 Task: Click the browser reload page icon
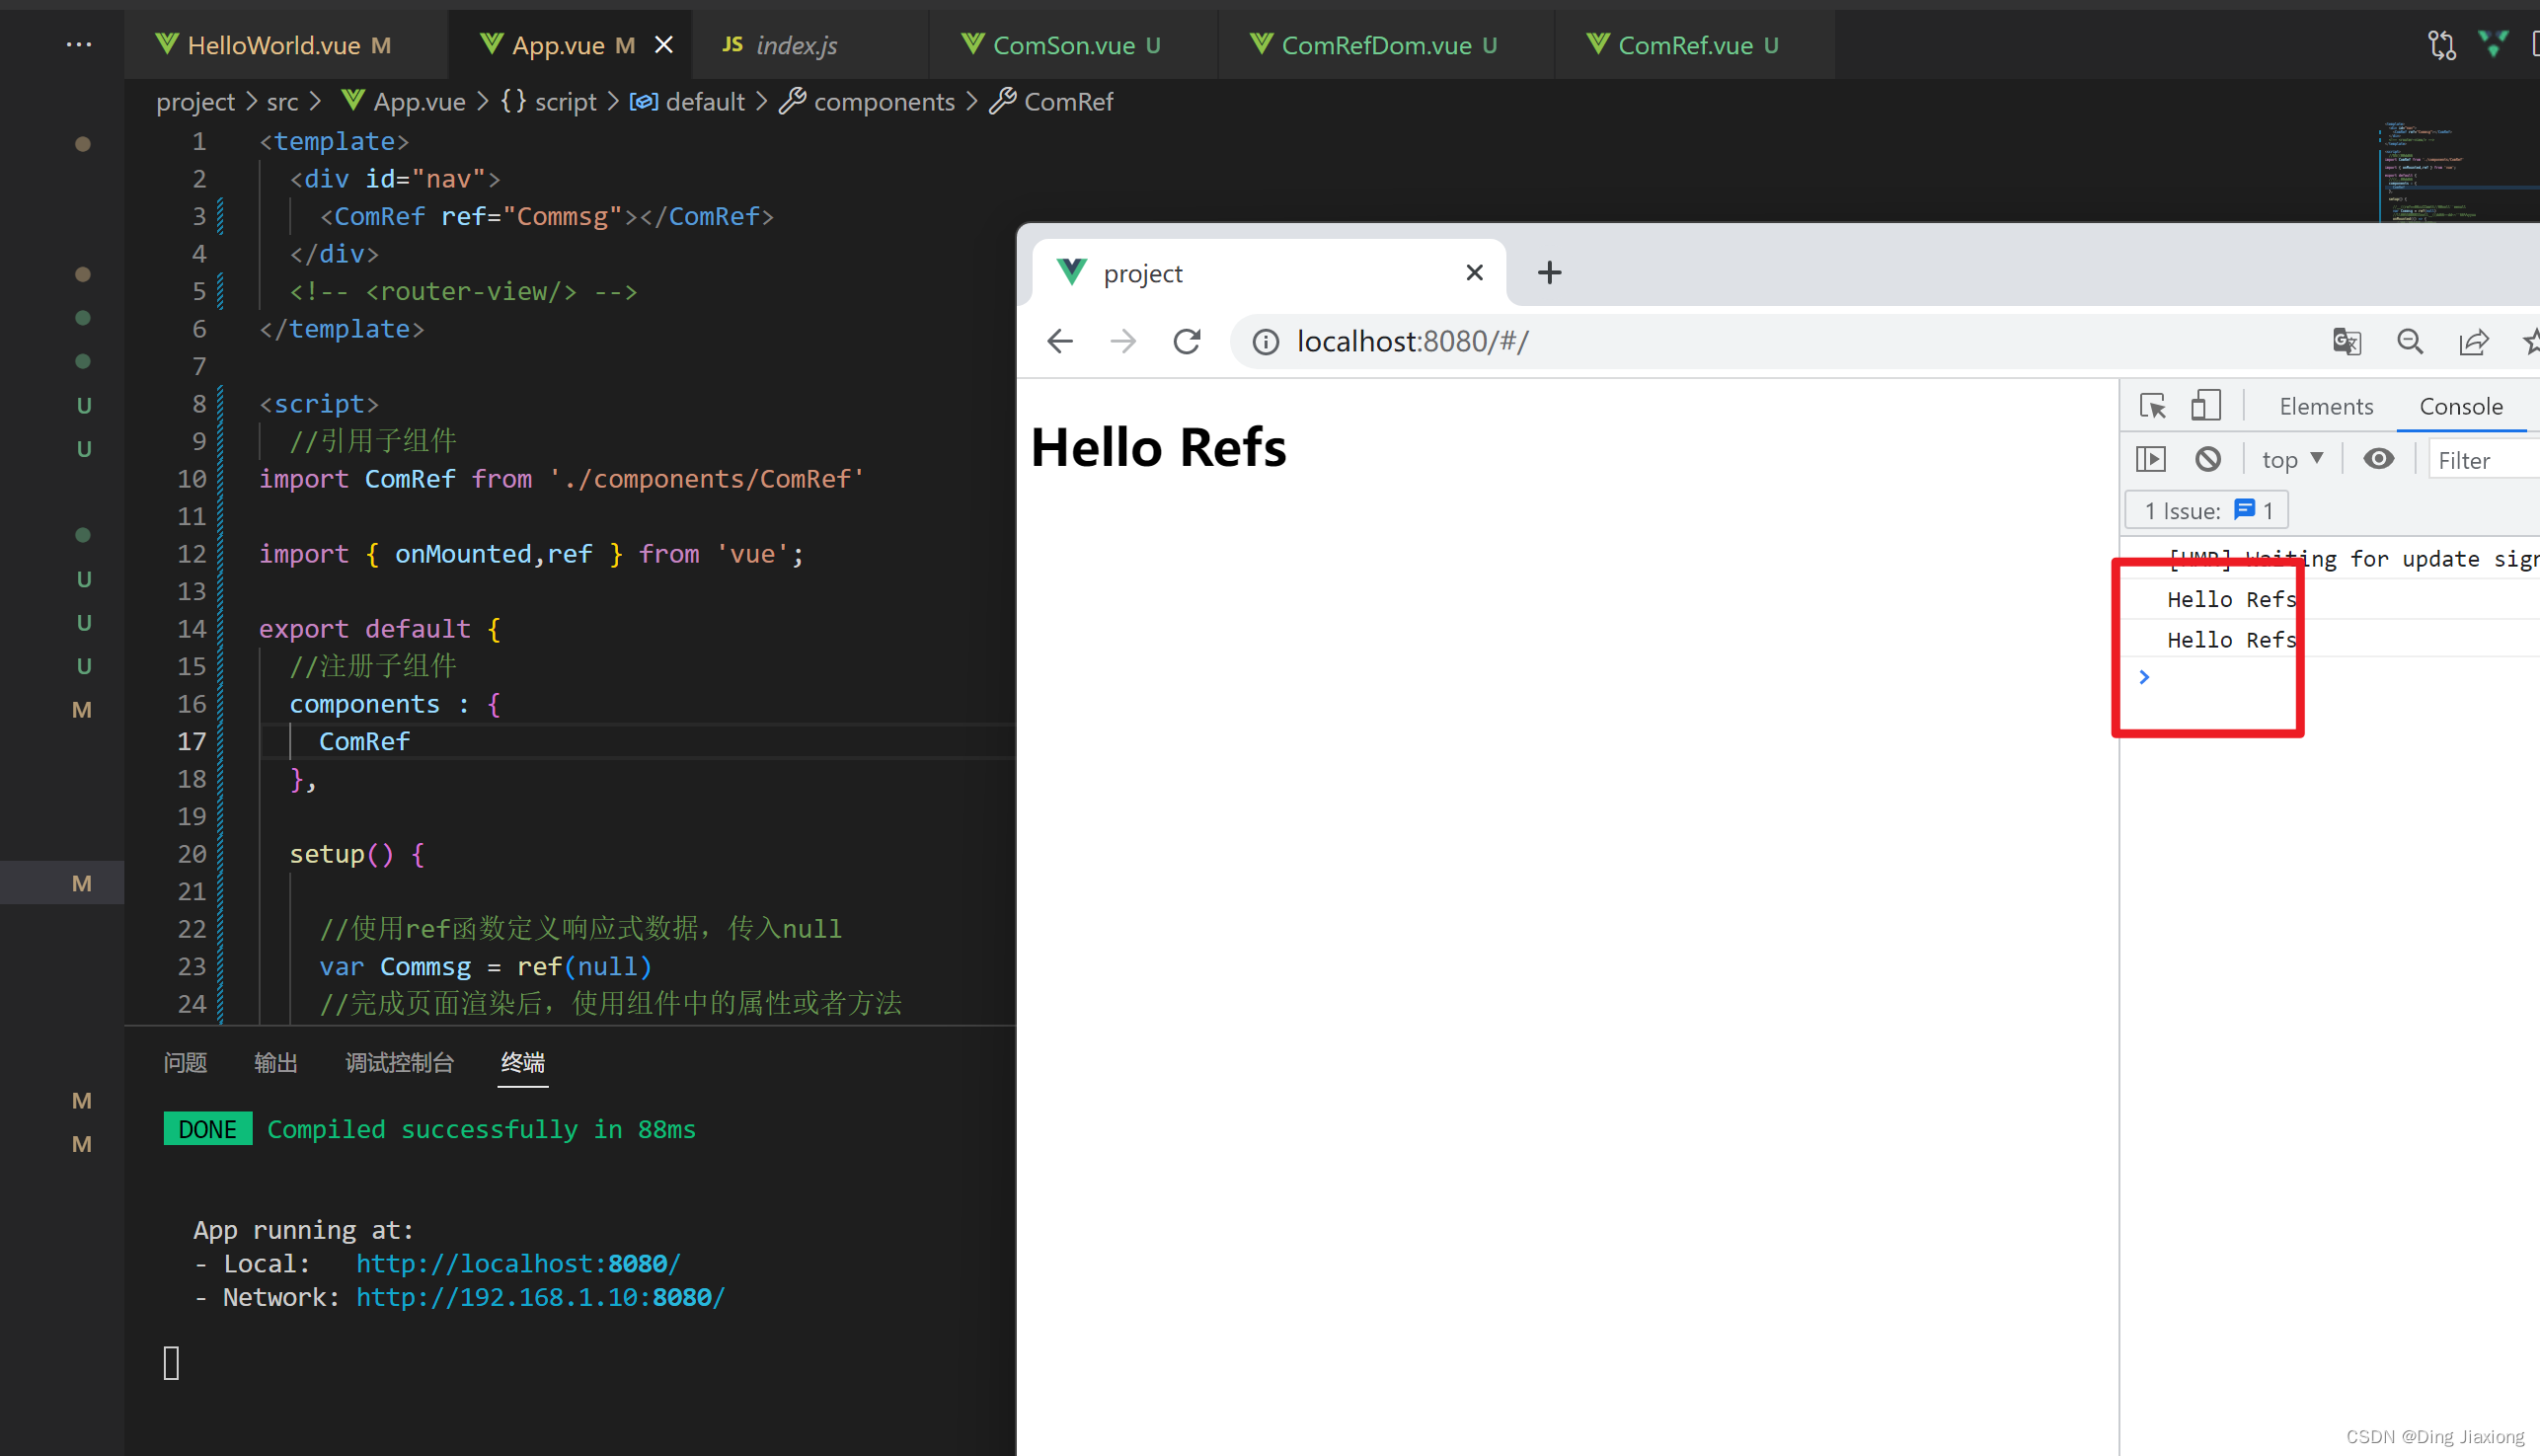1186,342
